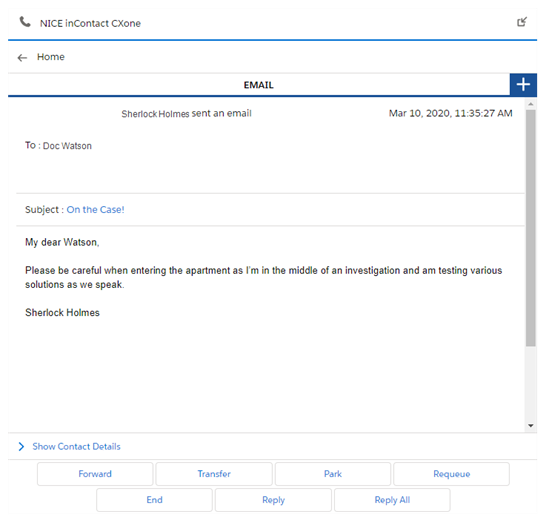
Task: Click the Reply button
Action: click(x=273, y=500)
